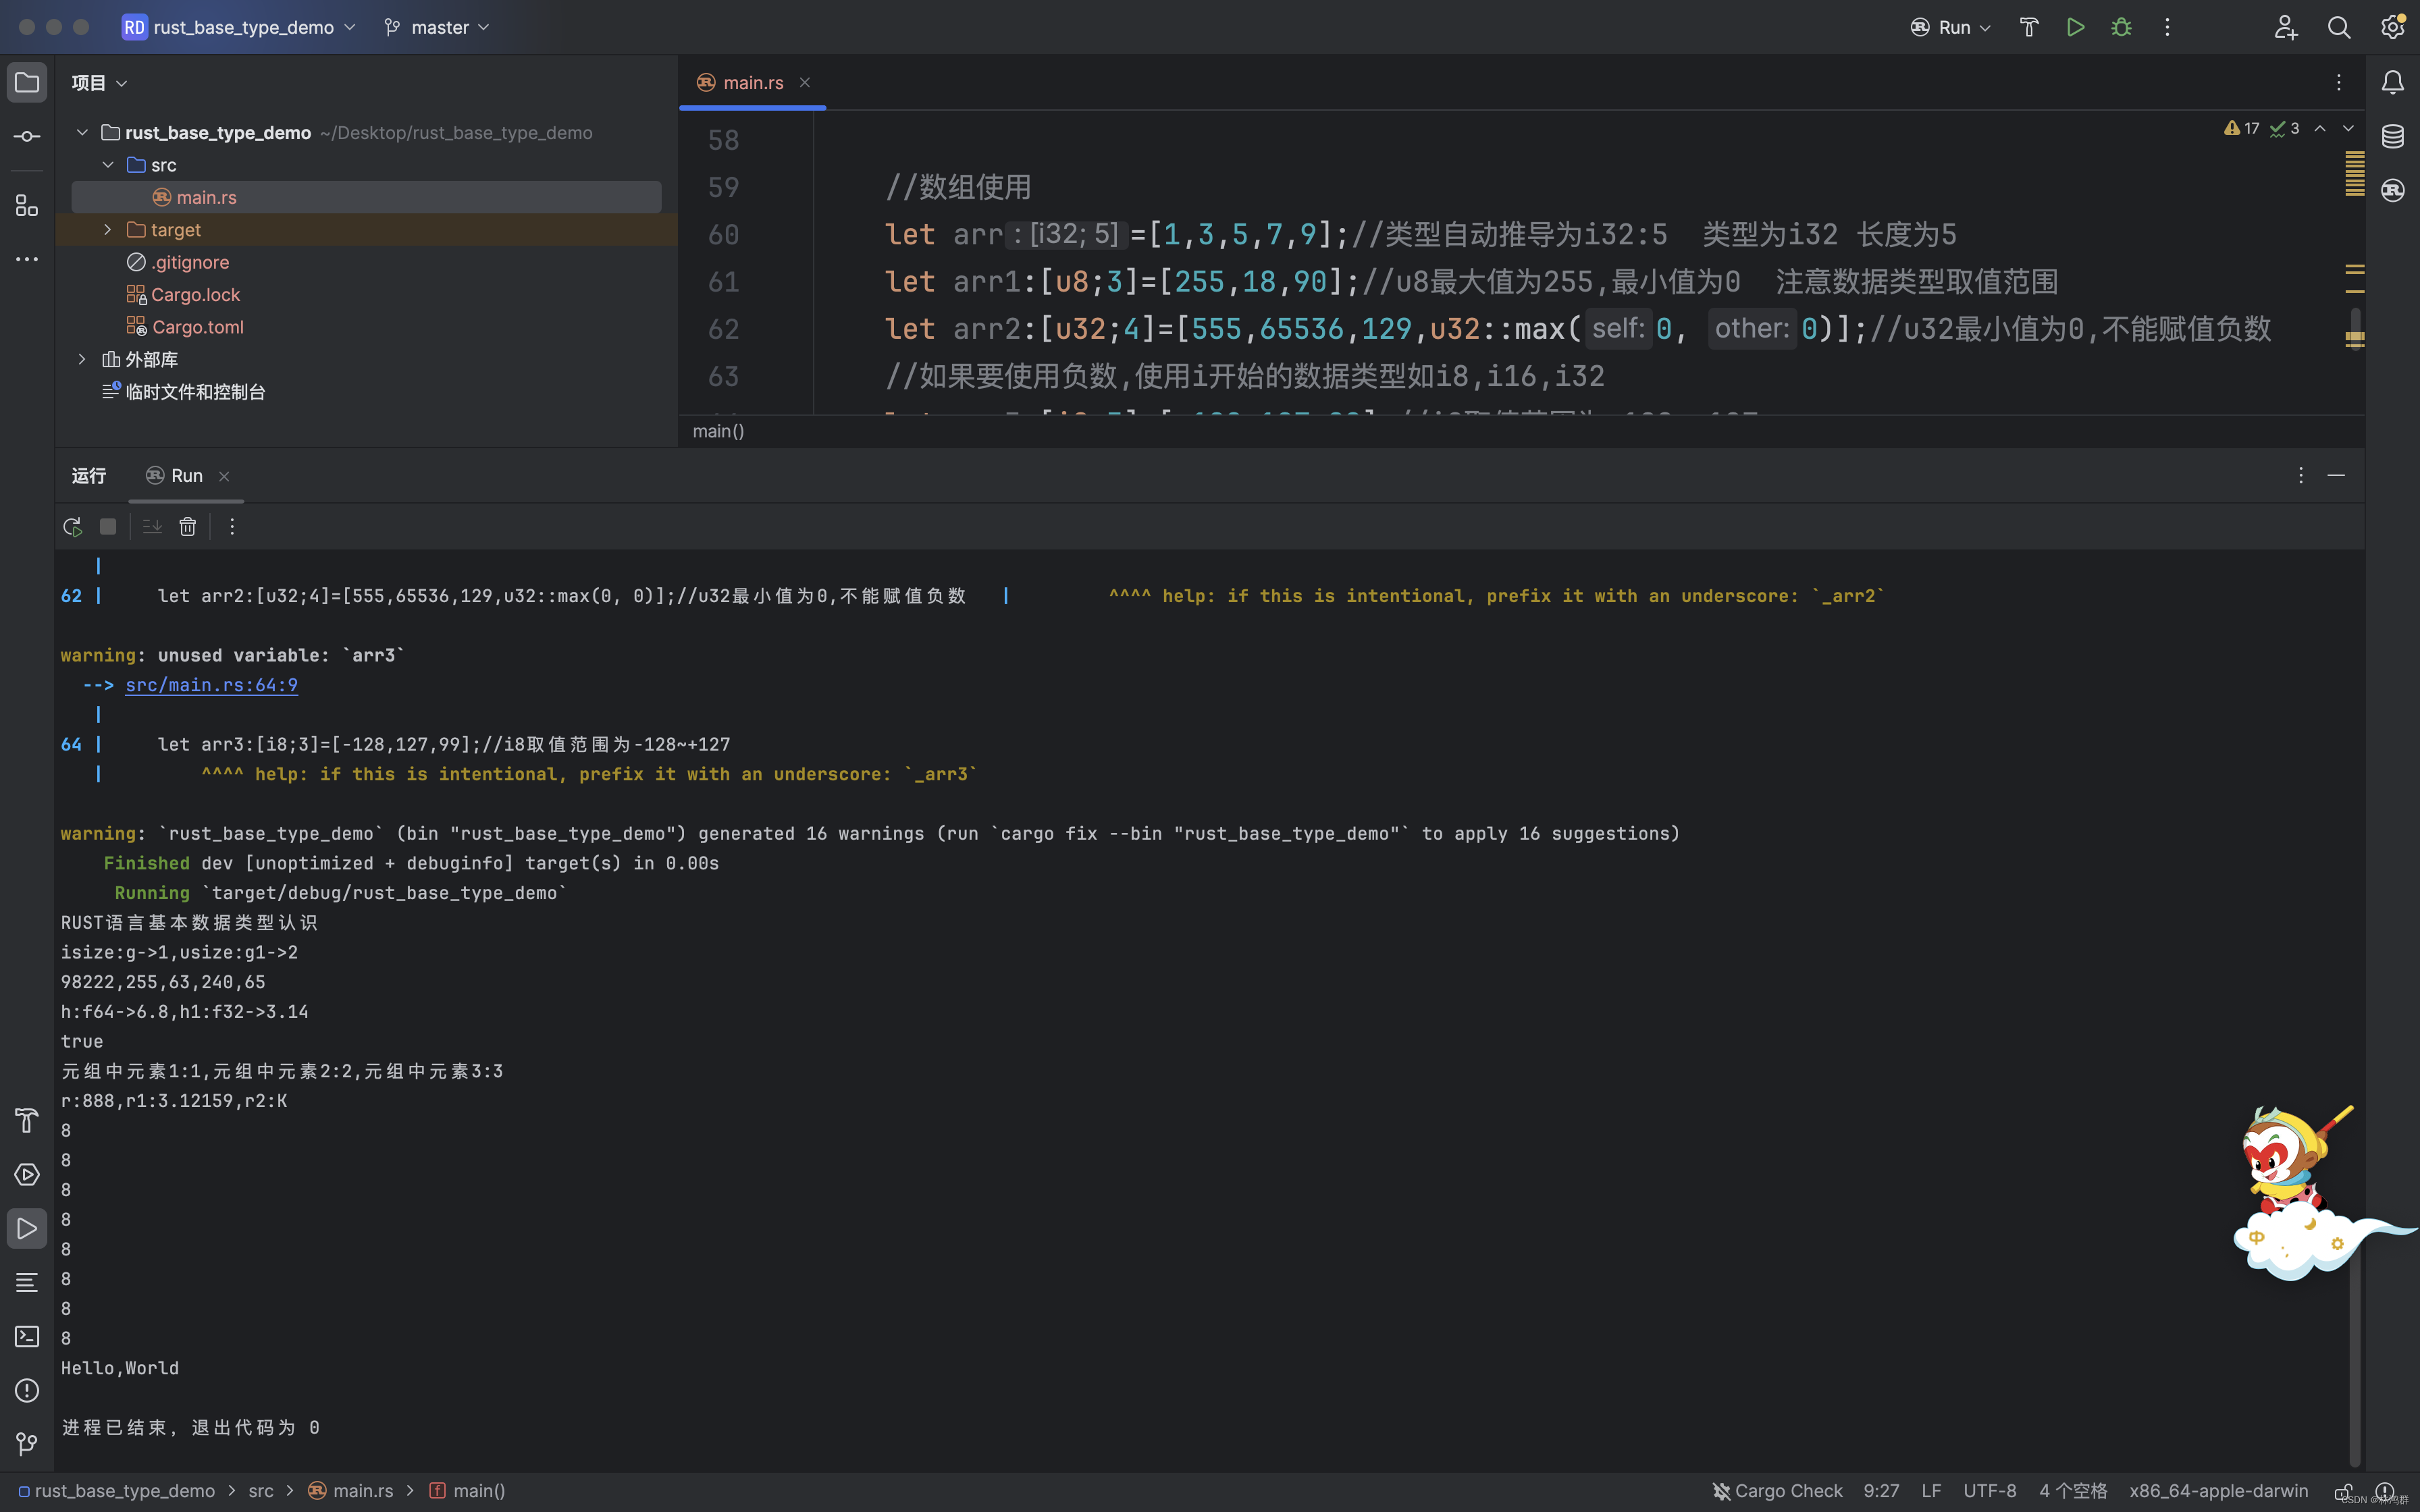The height and width of the screenshot is (1512, 2420).
Task: Toggle soft-wrap in the console output
Action: [x=151, y=526]
